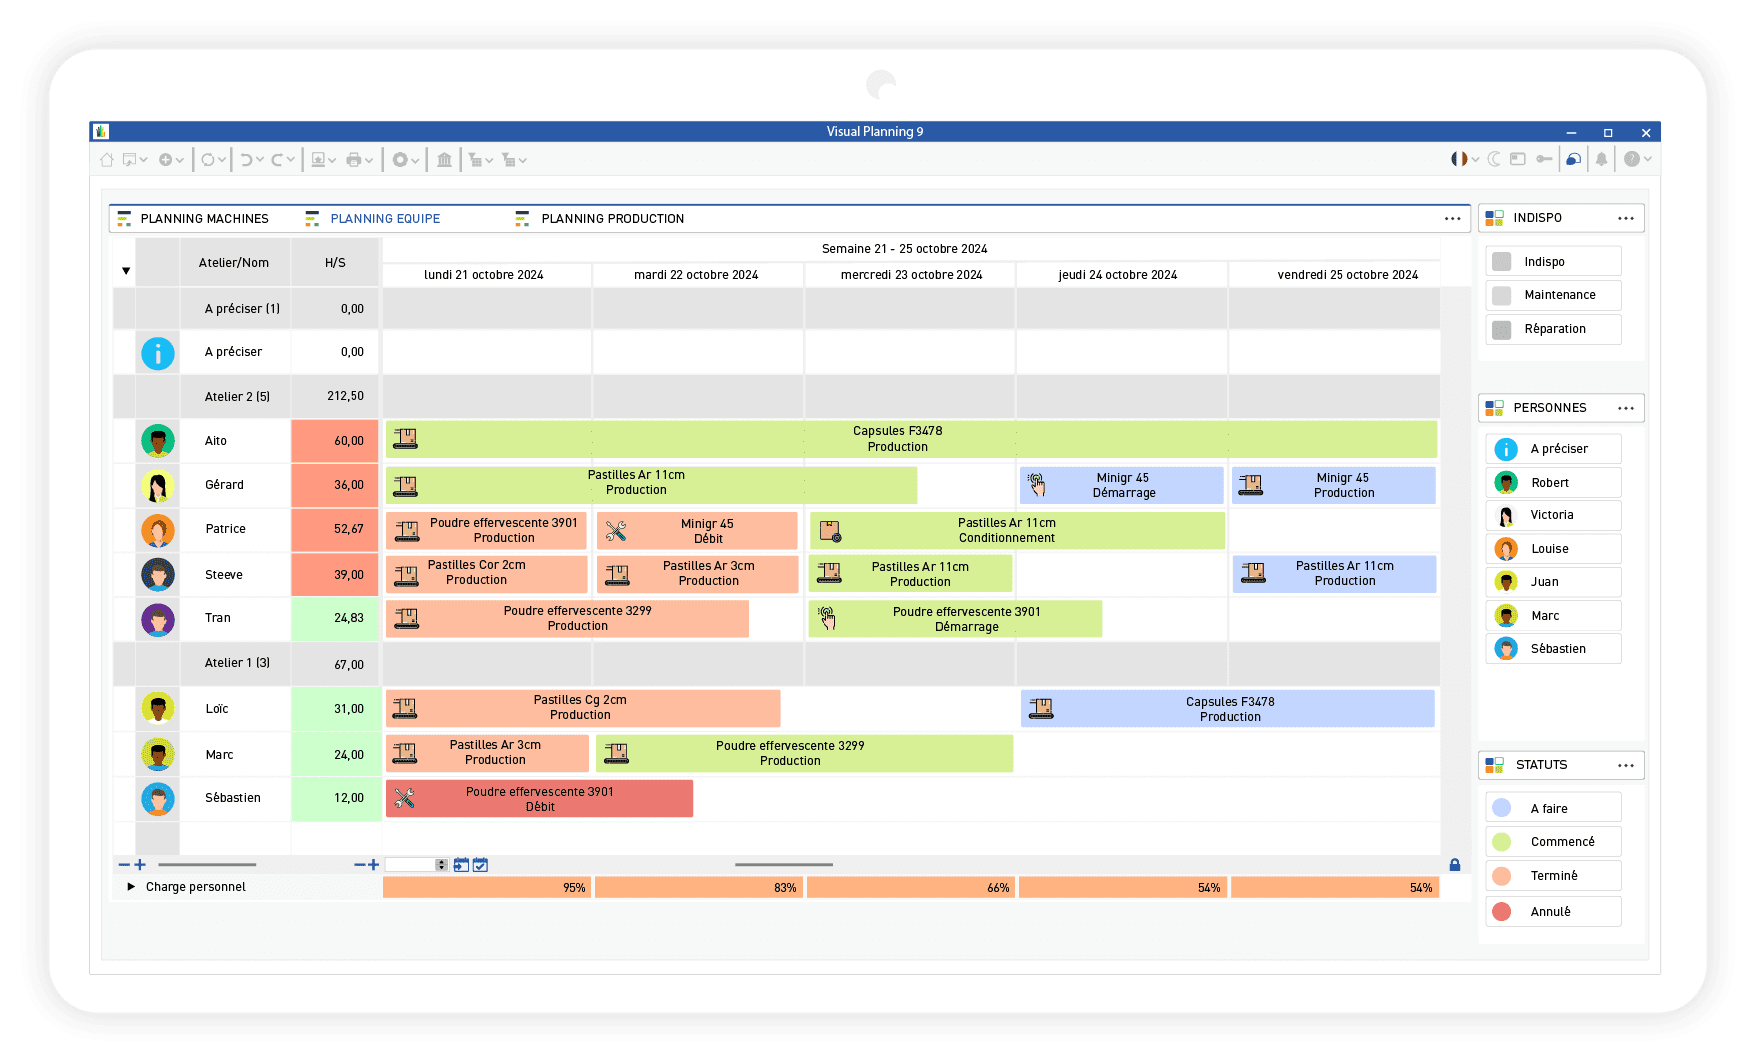Open the PLANNING PRODUCTION tab

pyautogui.click(x=612, y=219)
